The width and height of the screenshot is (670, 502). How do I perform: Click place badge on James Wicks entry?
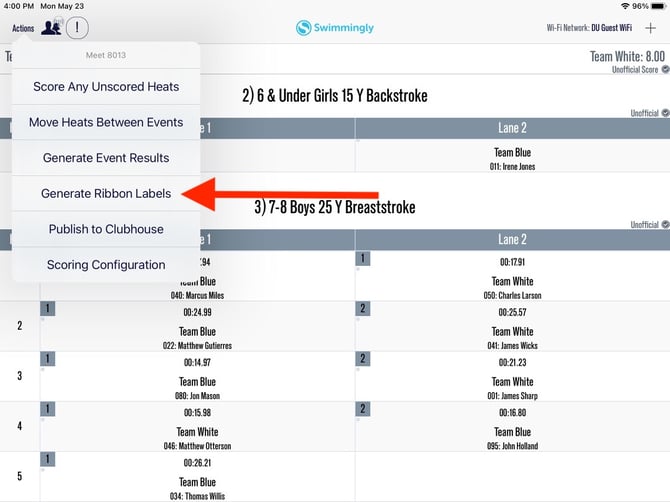pos(364,309)
